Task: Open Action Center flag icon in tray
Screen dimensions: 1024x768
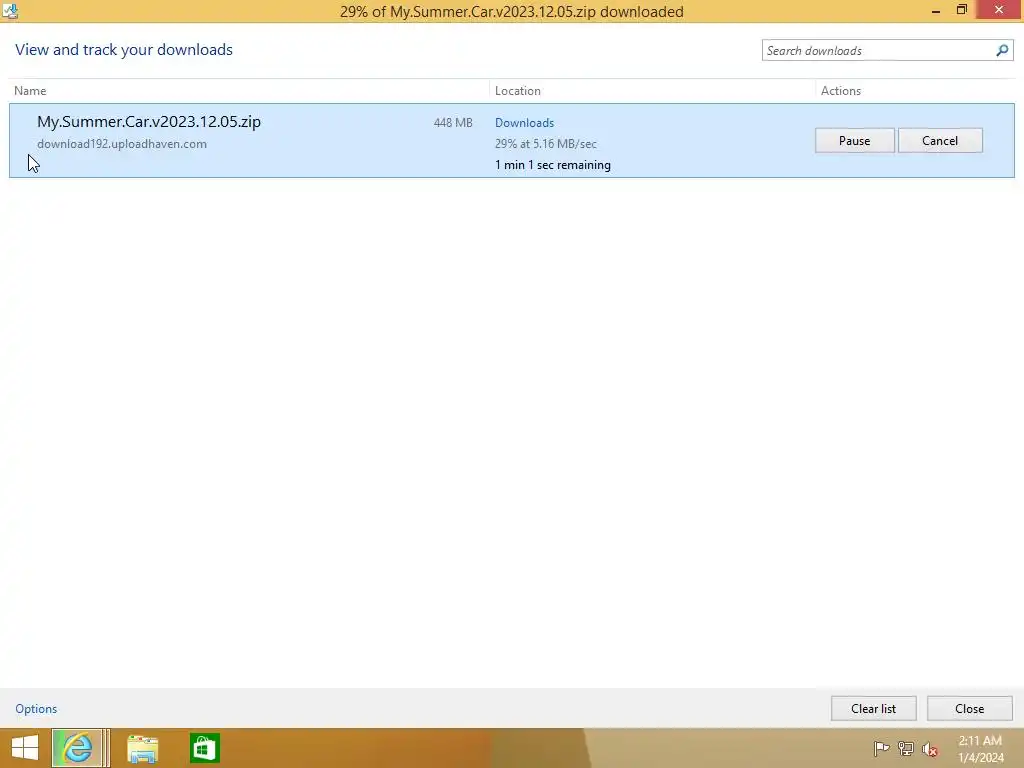Action: tap(881, 748)
